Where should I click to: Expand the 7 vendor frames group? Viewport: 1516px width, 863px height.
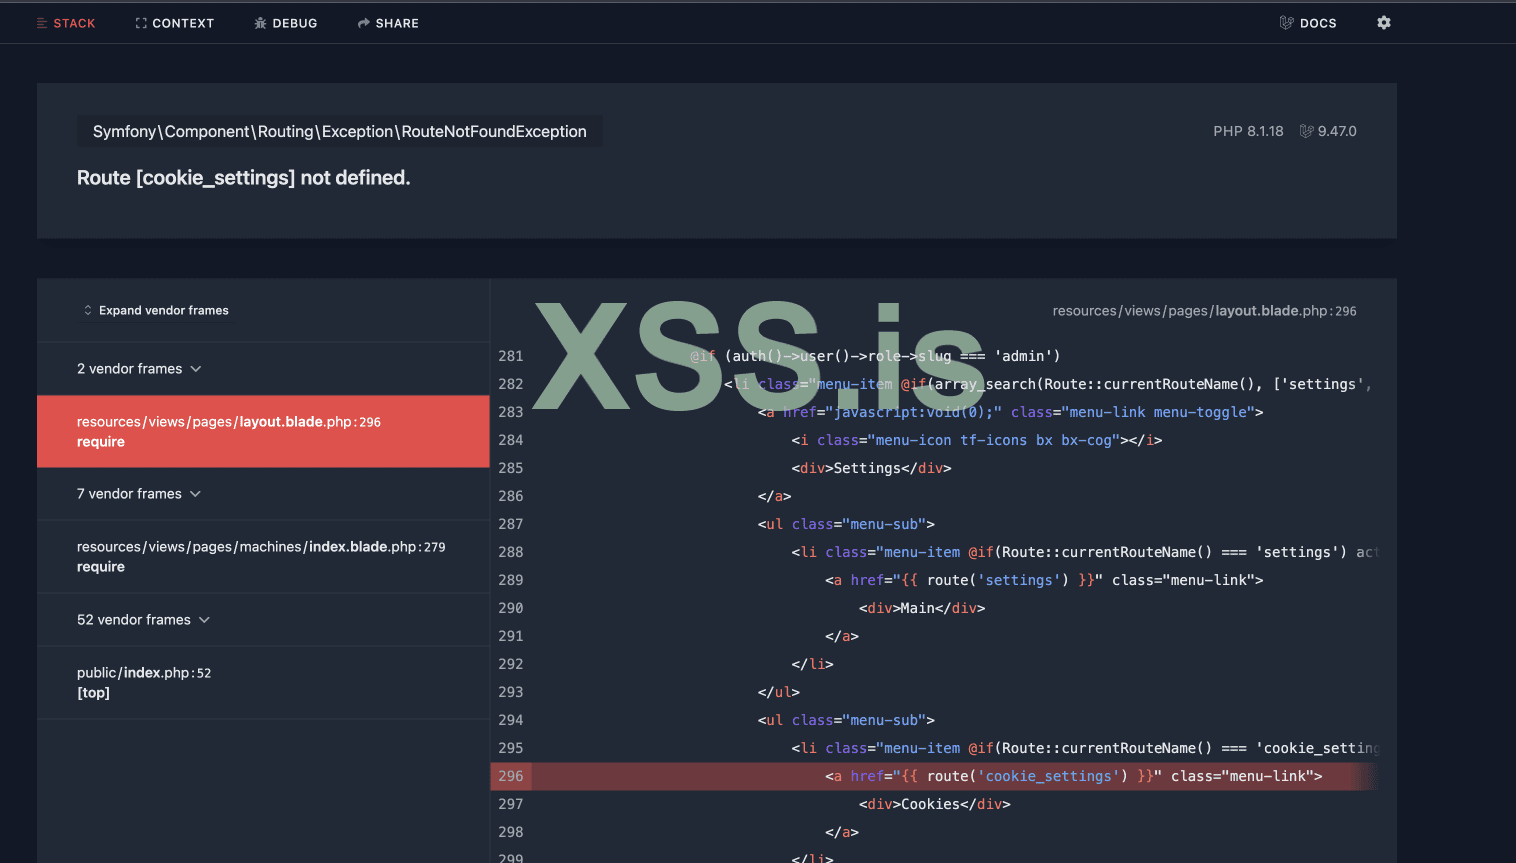139,494
